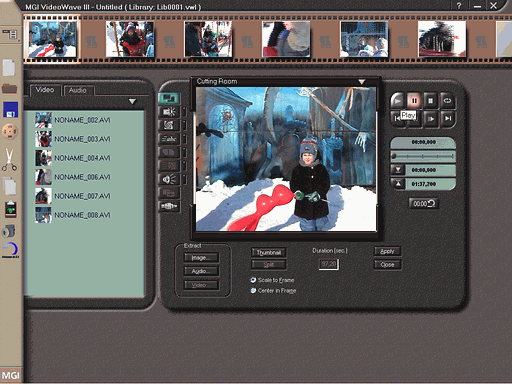
Task: Click the playback position slider knob
Action: 394,156
